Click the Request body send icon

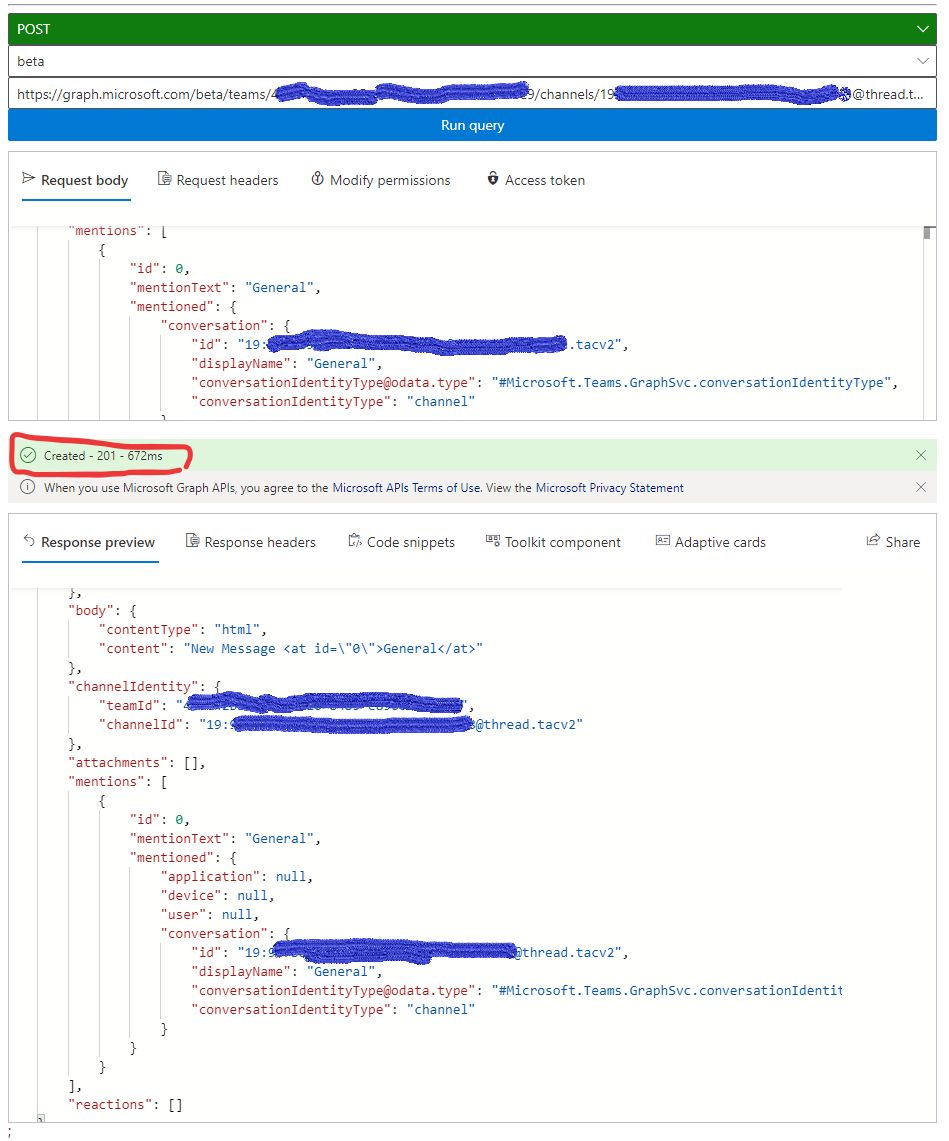tap(28, 178)
